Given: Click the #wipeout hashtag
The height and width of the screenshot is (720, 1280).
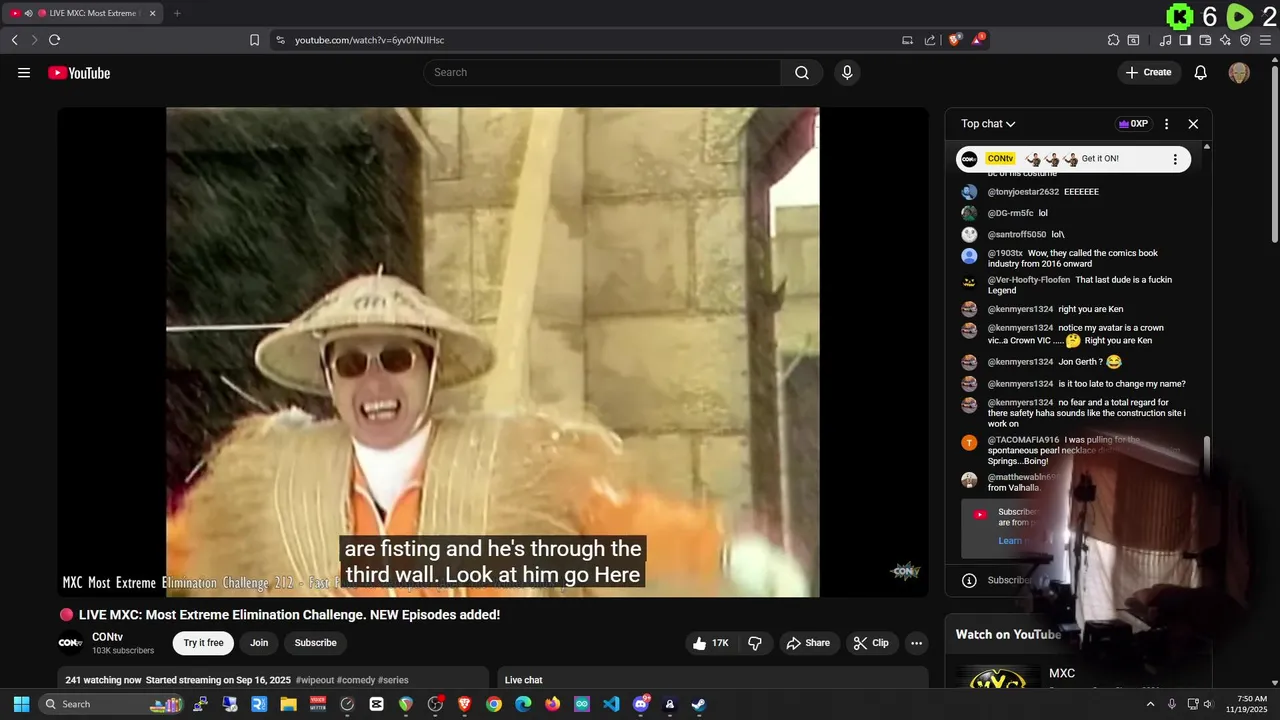Looking at the screenshot, I should click(x=314, y=680).
